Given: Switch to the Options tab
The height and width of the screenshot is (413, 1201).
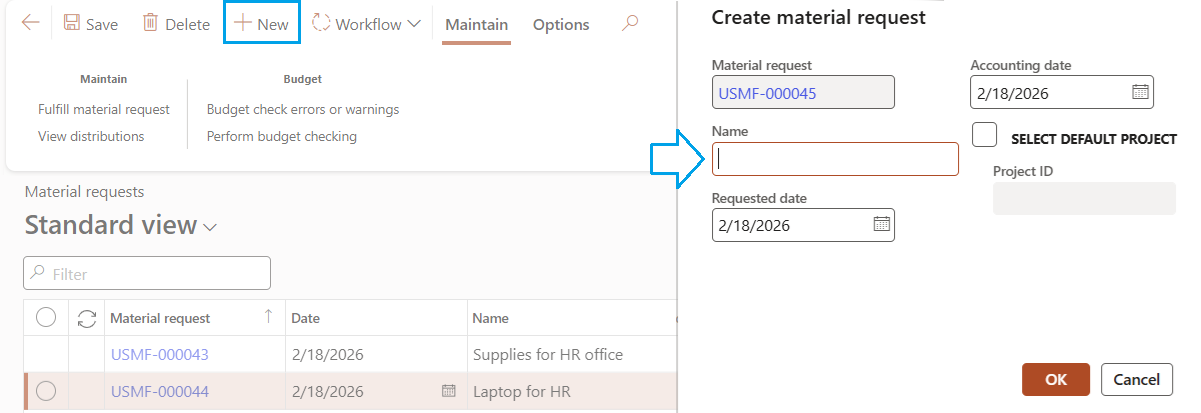Looking at the screenshot, I should pos(560,24).
